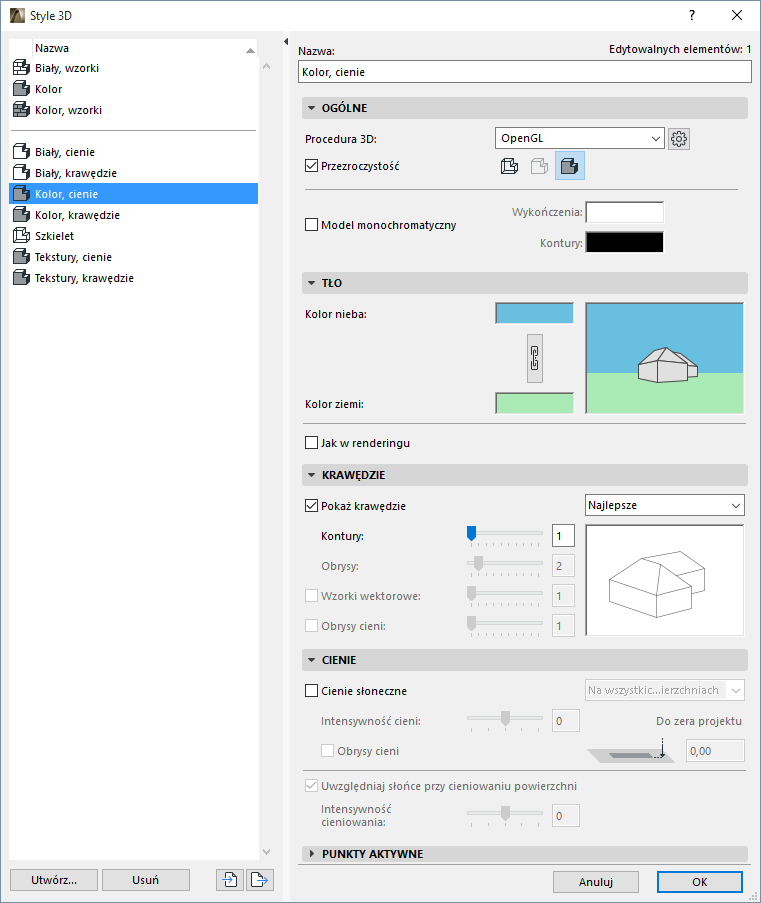
Task: Click the list scroll-down arrow
Action: pyautogui.click(x=266, y=852)
